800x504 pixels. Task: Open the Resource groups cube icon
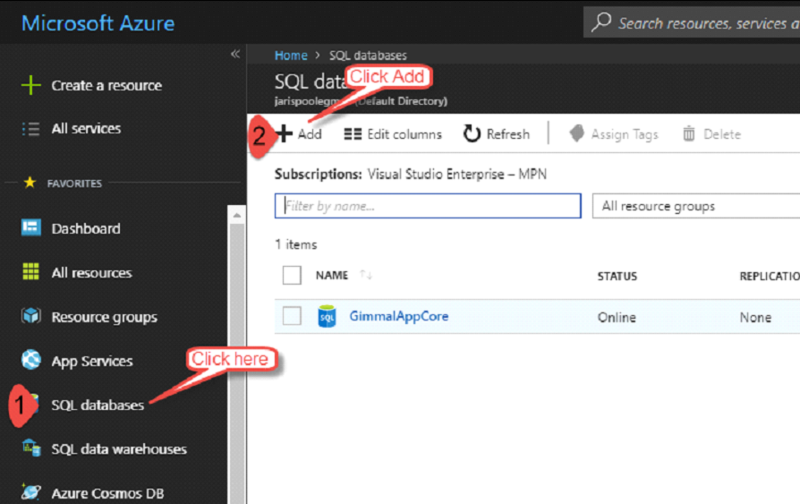tap(31, 317)
